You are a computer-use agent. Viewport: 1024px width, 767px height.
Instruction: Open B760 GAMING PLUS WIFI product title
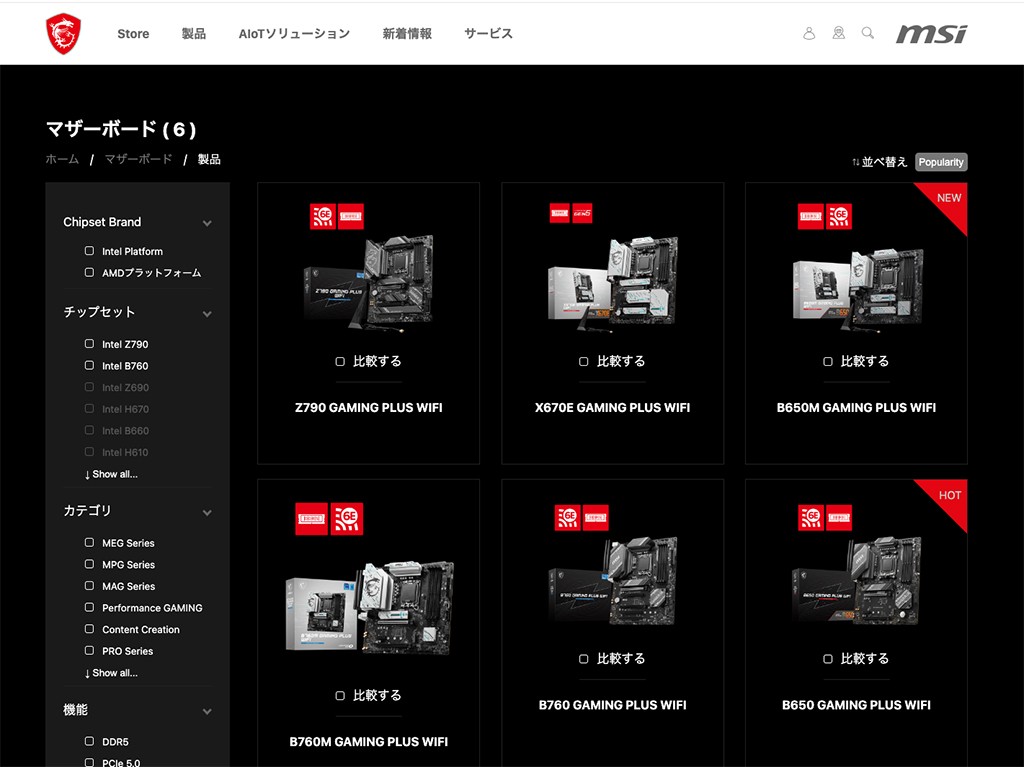point(613,705)
